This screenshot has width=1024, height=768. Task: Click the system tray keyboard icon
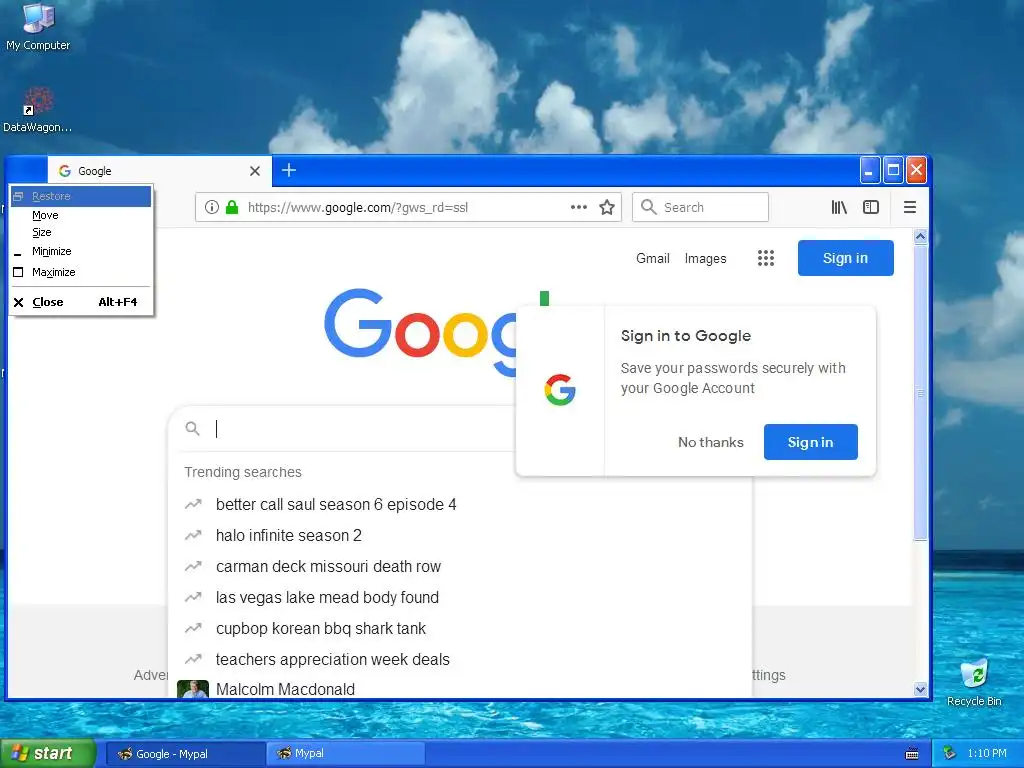[912, 754]
